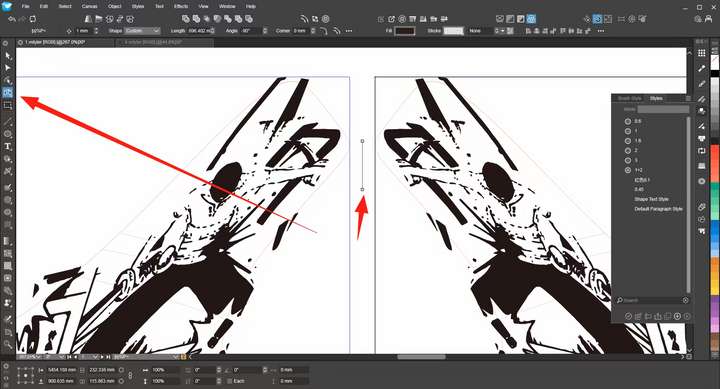
Task: Click the line width stepper arrows
Action: tap(96, 31)
